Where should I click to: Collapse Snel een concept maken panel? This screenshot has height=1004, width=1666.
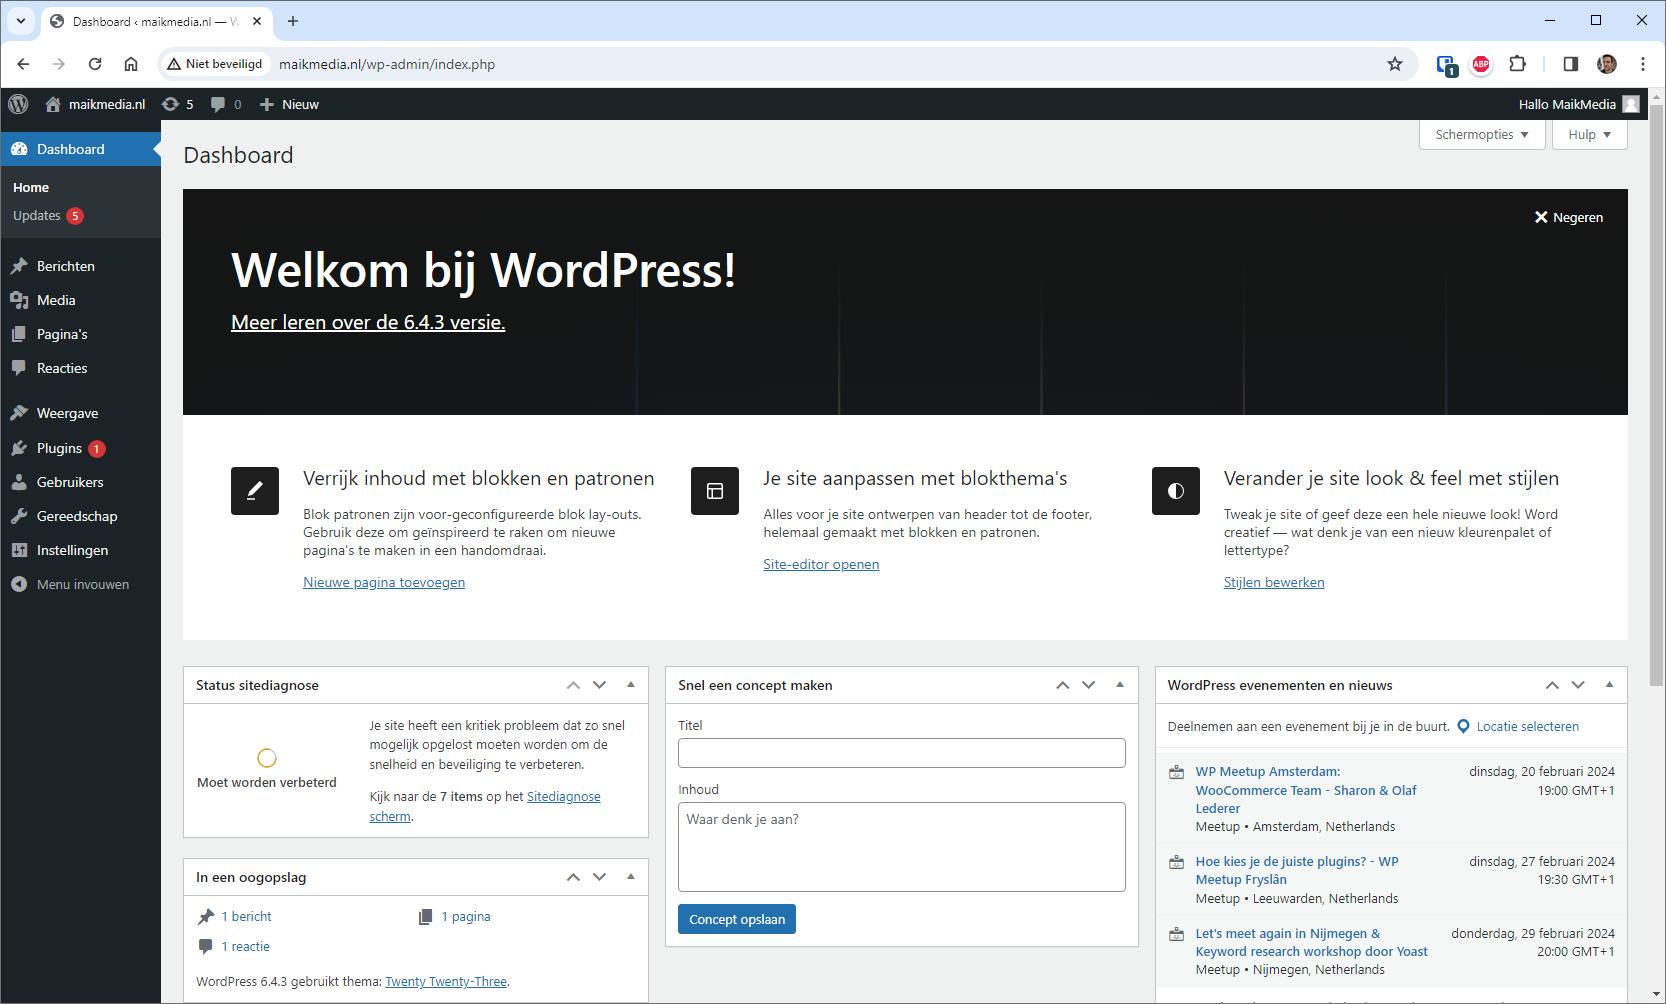pyautogui.click(x=1119, y=685)
